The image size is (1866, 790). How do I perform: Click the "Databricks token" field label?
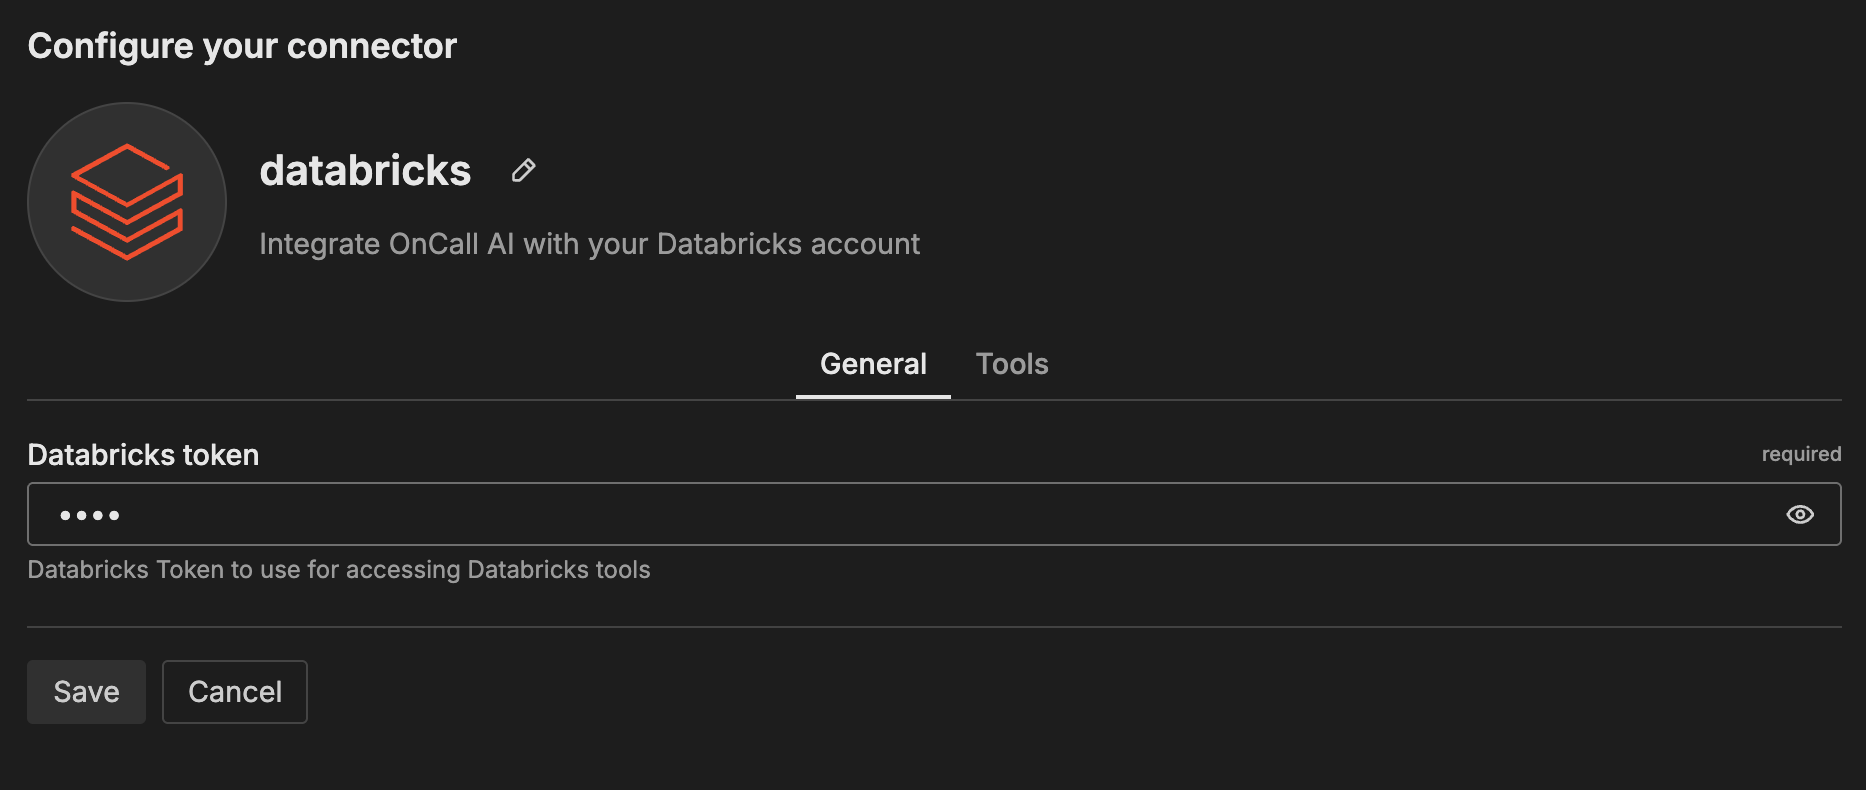143,455
